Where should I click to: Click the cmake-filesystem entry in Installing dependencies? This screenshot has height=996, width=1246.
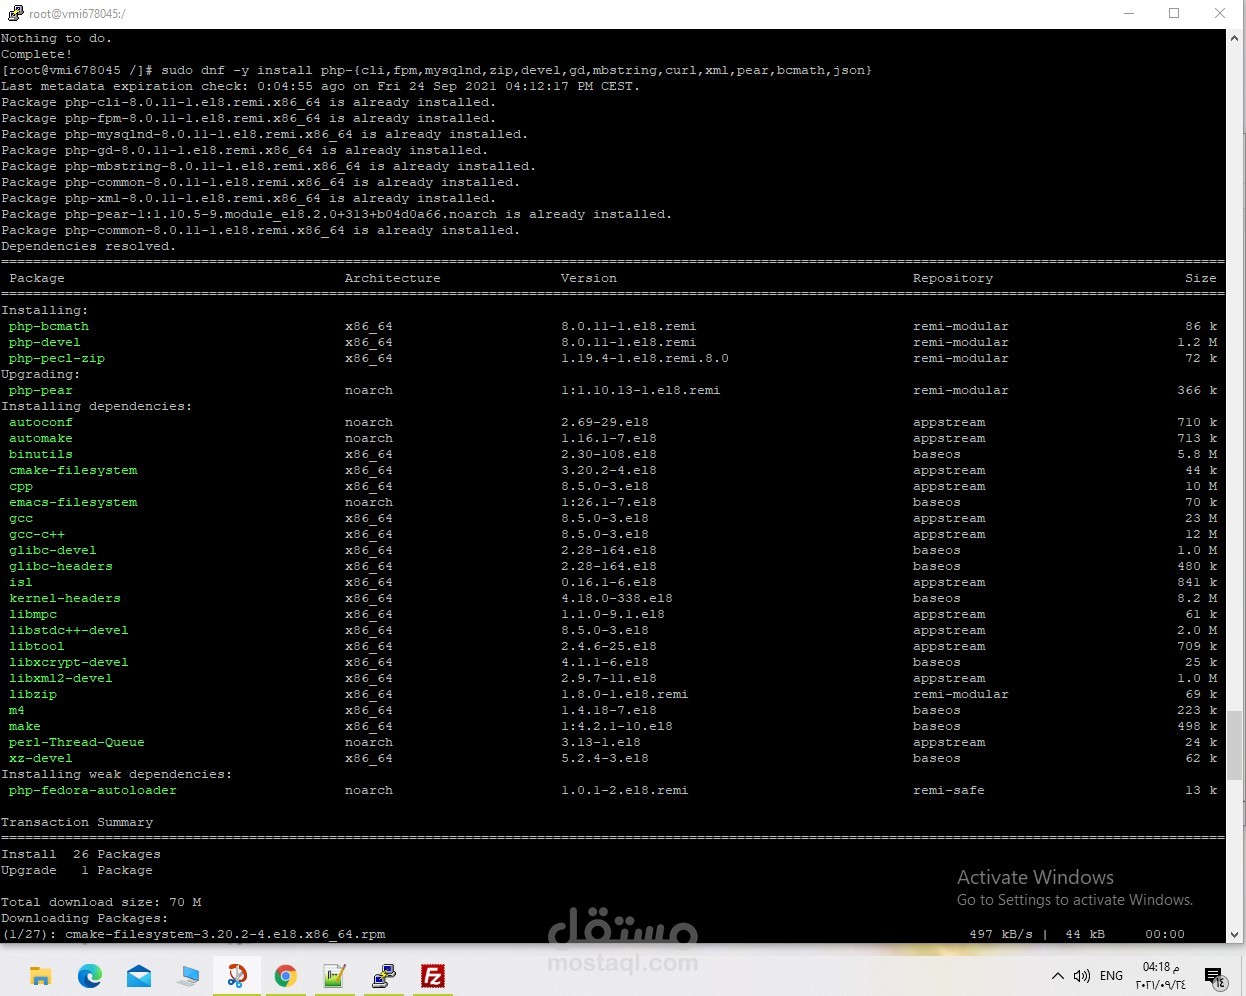(73, 470)
